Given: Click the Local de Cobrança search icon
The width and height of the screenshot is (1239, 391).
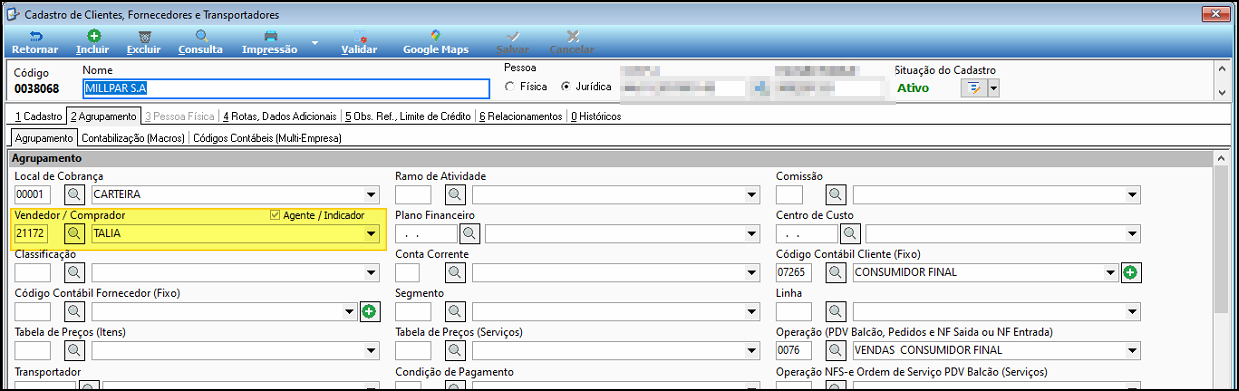Looking at the screenshot, I should (75, 194).
